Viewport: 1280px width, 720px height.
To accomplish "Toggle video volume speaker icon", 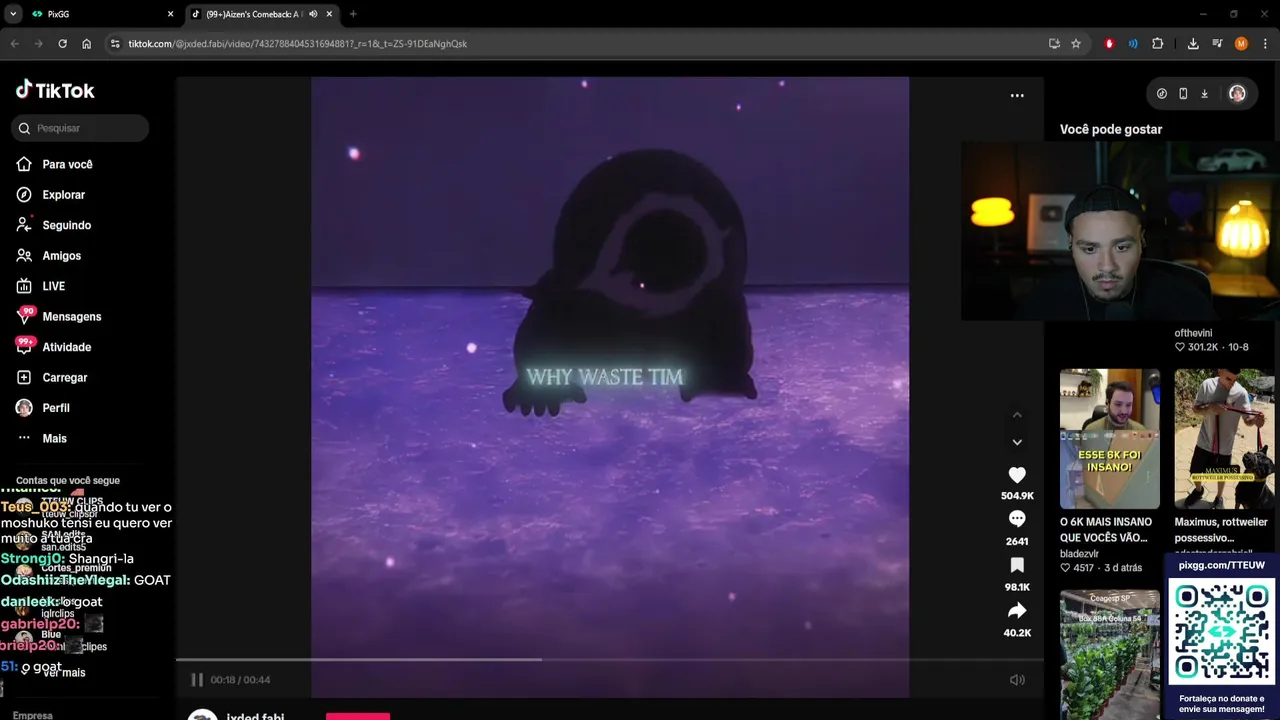I will [1017, 680].
